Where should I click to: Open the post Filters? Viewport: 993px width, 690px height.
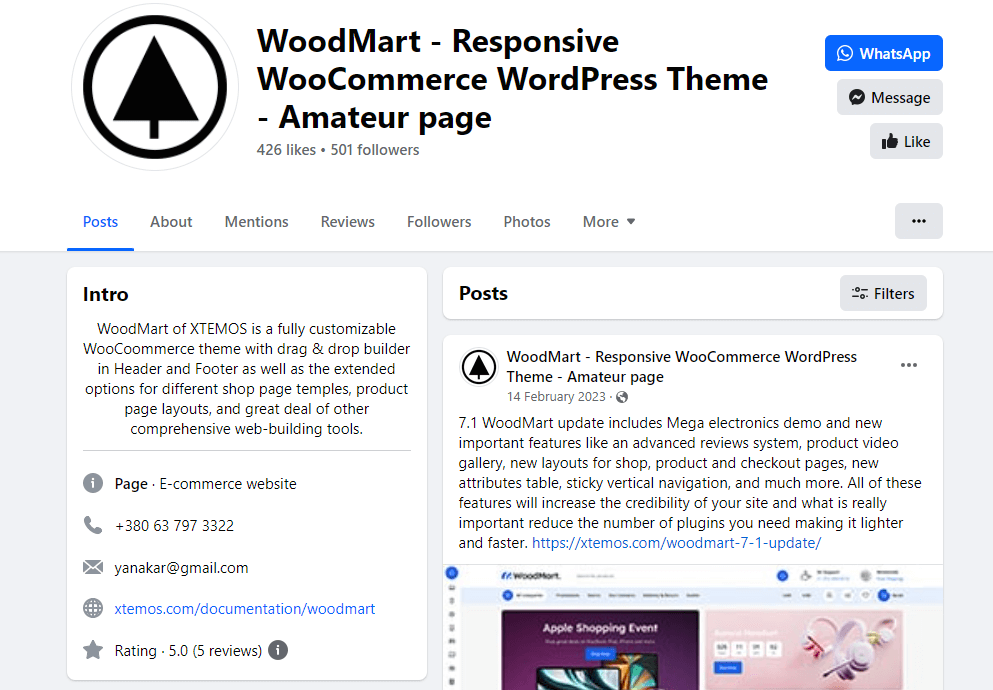[883, 293]
